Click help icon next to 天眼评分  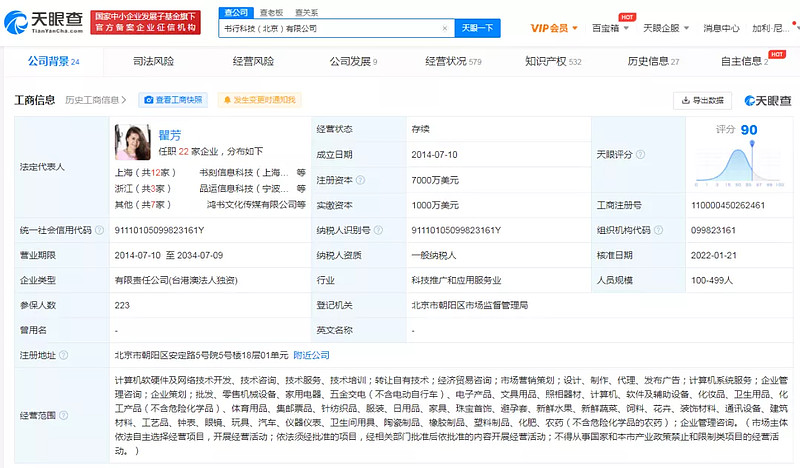point(640,154)
